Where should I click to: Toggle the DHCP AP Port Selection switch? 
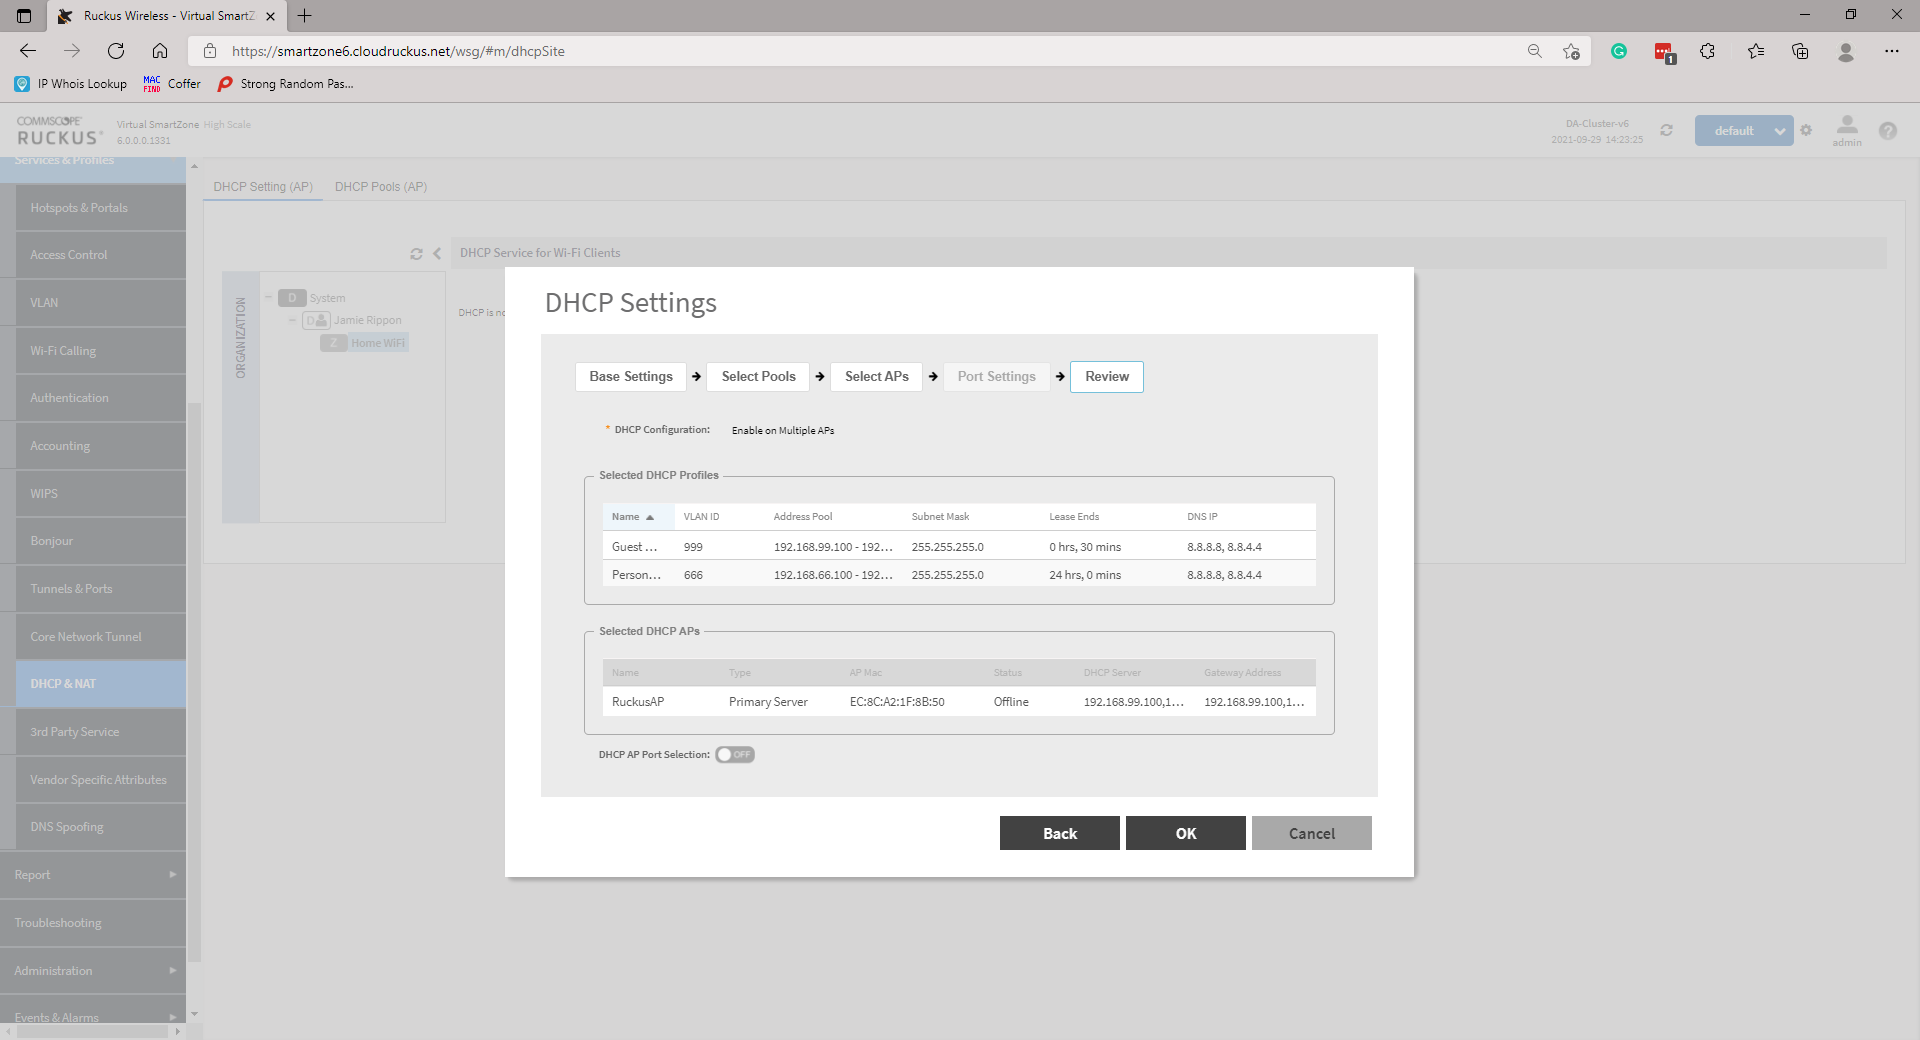click(x=734, y=755)
